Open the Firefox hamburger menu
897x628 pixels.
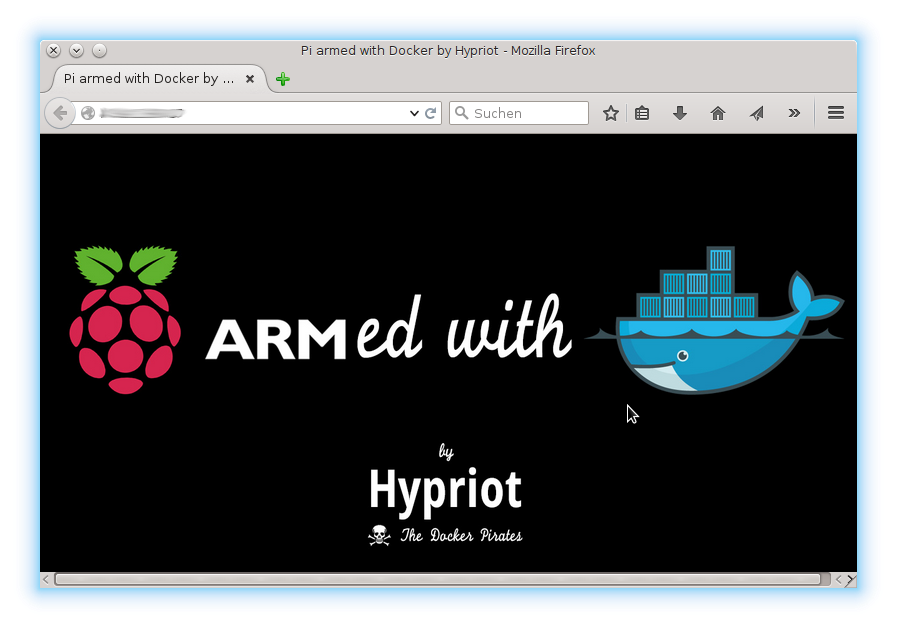(x=835, y=113)
